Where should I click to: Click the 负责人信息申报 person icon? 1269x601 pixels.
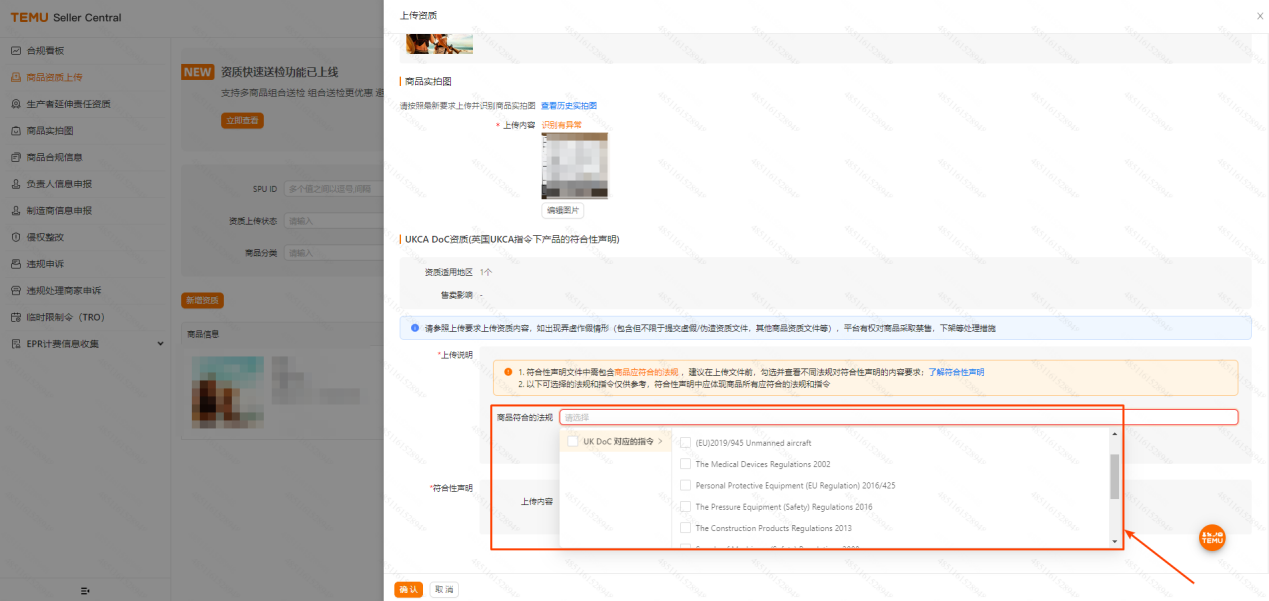coord(16,184)
